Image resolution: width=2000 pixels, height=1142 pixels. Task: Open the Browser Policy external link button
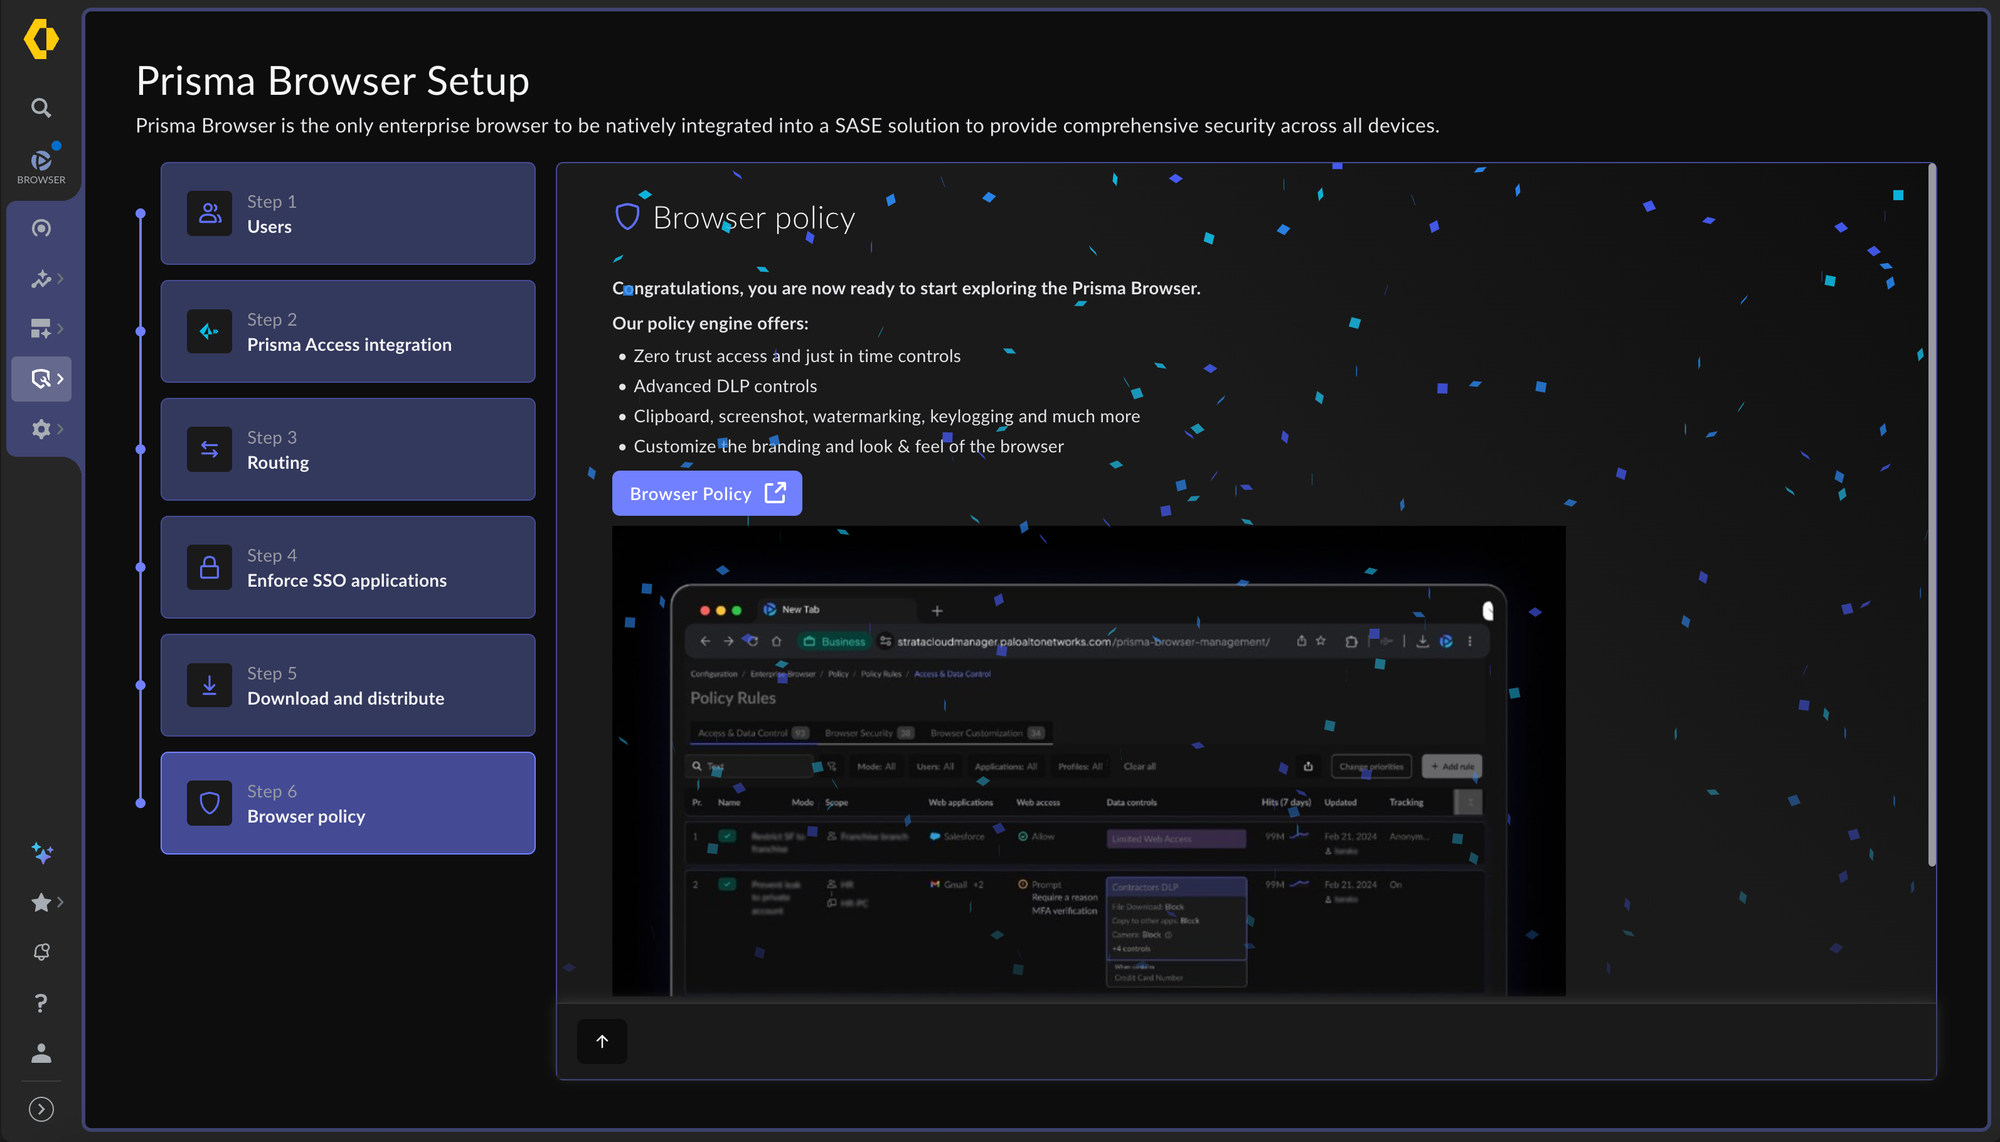(707, 494)
